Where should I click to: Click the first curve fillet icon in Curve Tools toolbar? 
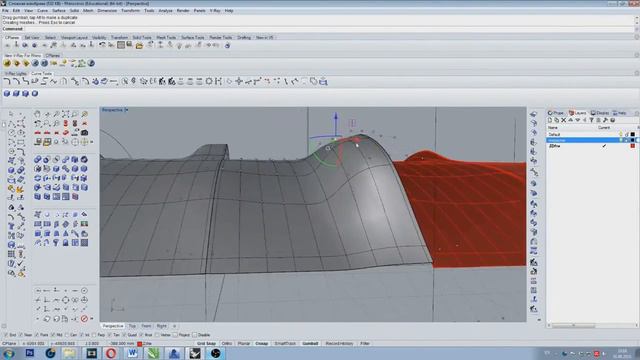[x=7, y=82]
